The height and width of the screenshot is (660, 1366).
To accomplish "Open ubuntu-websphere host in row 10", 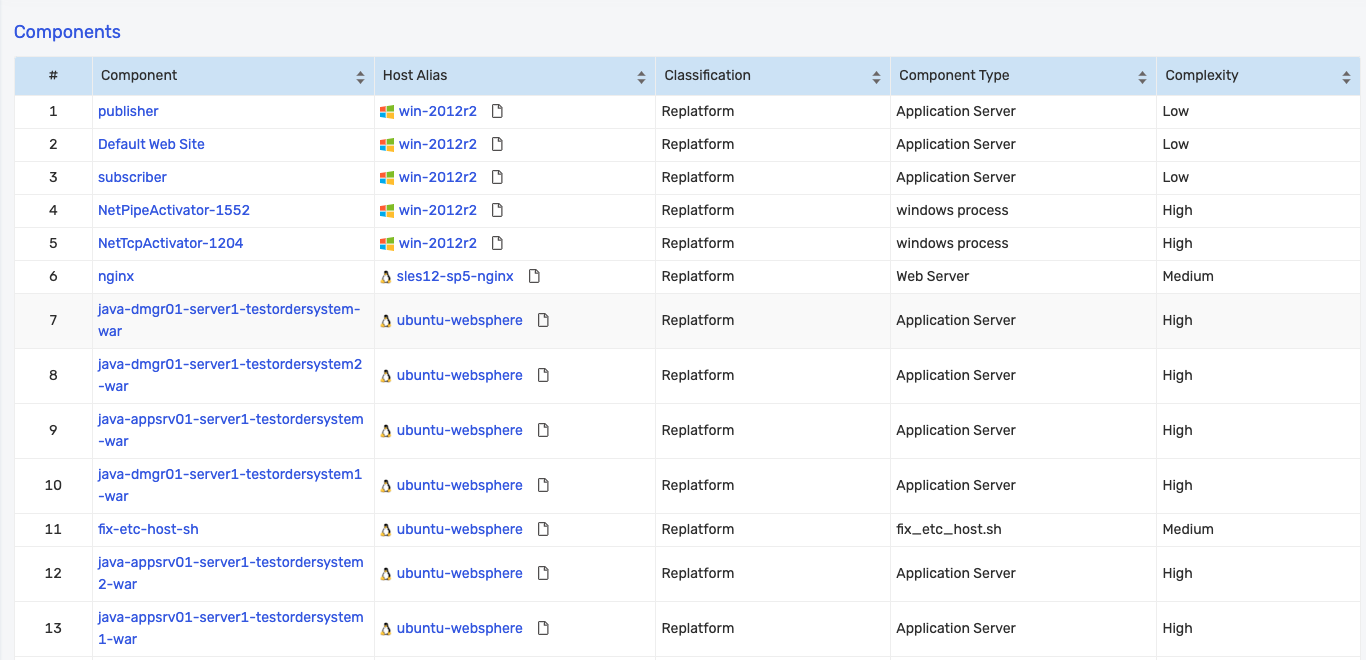I will pos(460,485).
